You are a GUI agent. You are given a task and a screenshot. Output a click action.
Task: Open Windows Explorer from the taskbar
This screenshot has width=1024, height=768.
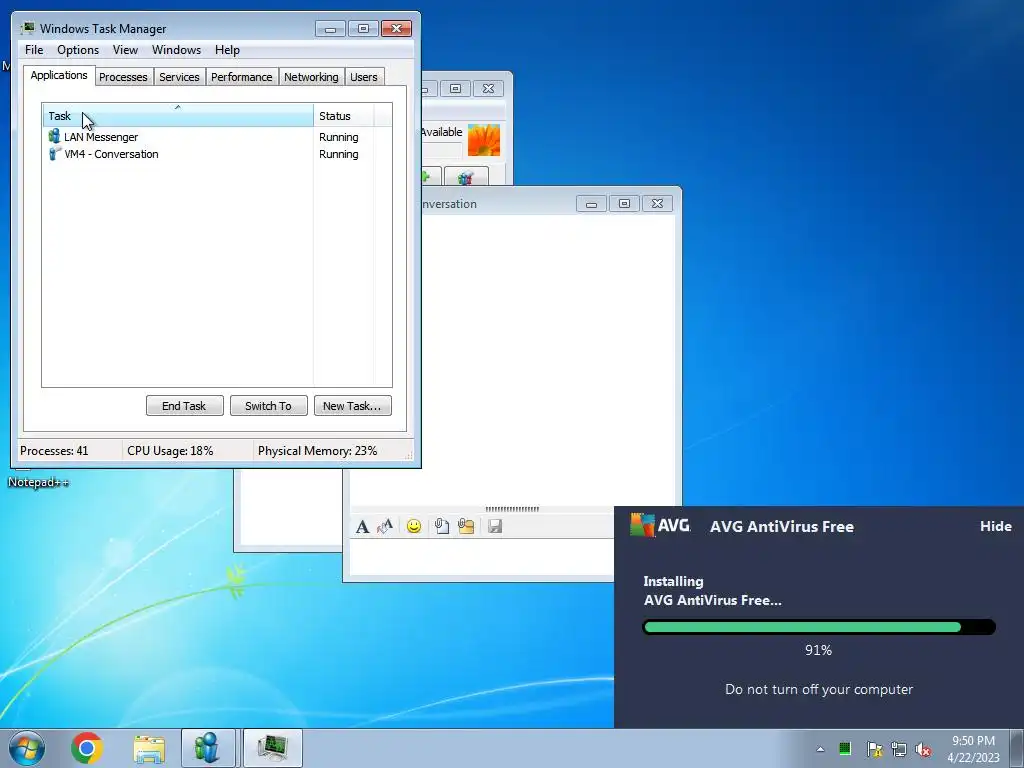[150, 748]
